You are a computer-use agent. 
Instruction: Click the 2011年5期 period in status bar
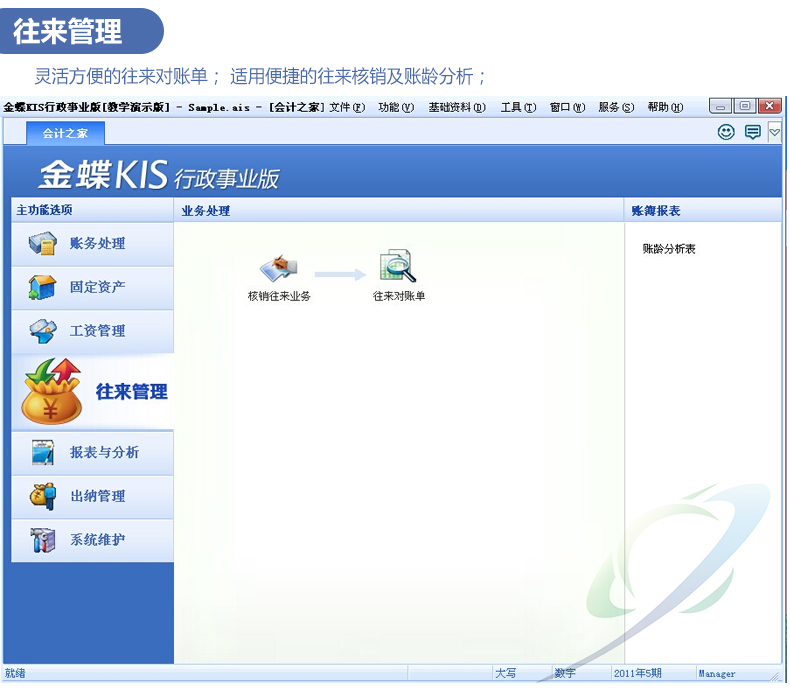click(638, 674)
